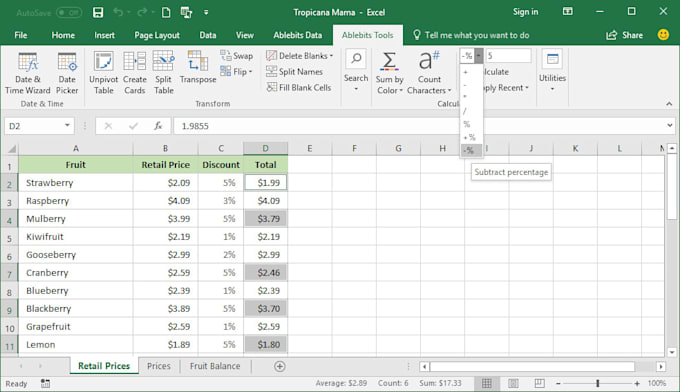
Task: Click the Swap tool
Action: (x=236, y=56)
